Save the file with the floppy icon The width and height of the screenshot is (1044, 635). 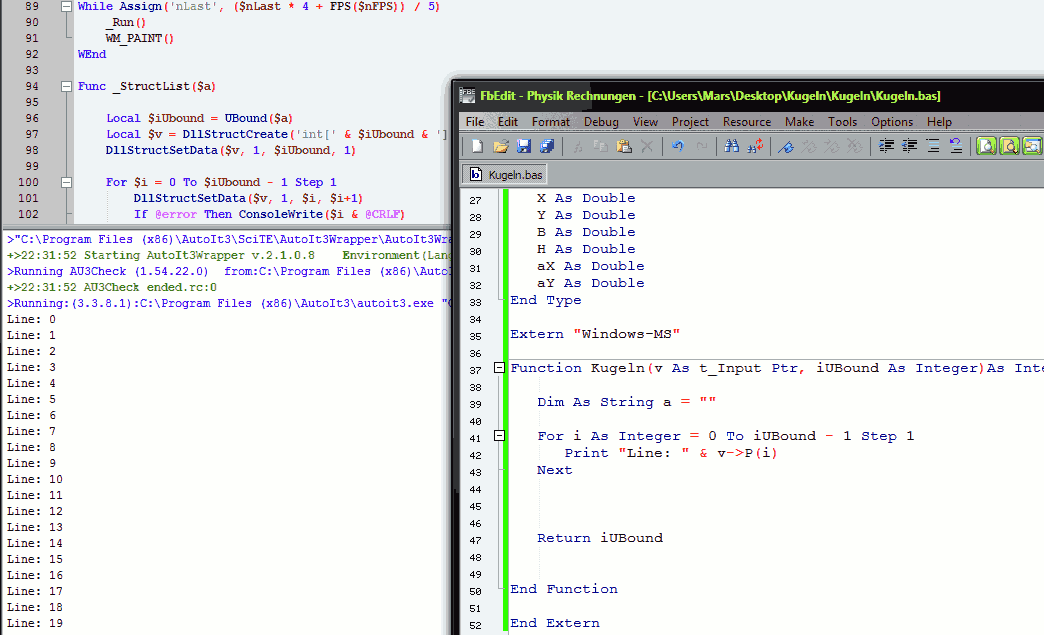tap(523, 147)
